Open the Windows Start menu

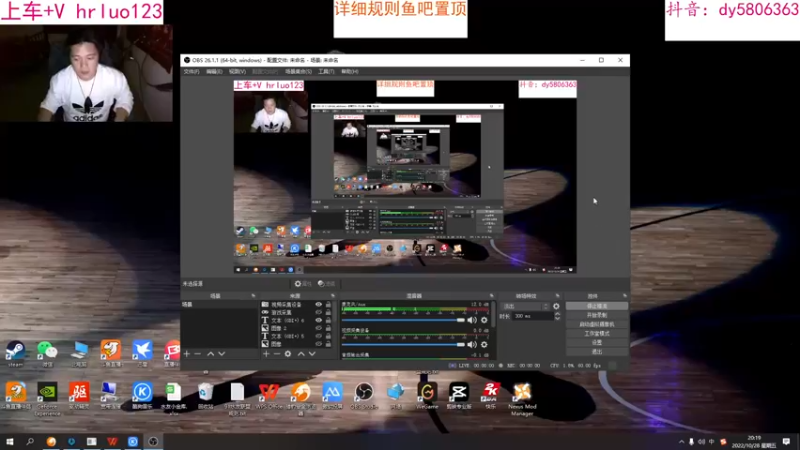point(10,442)
